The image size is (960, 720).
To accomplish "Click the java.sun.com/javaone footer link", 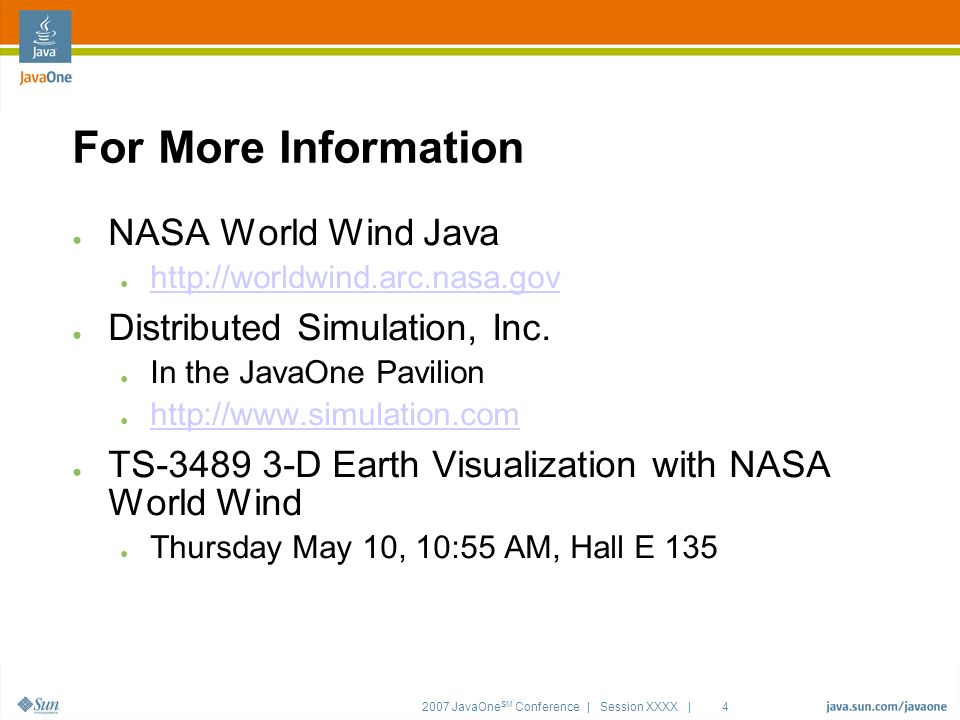I will 886,707.
